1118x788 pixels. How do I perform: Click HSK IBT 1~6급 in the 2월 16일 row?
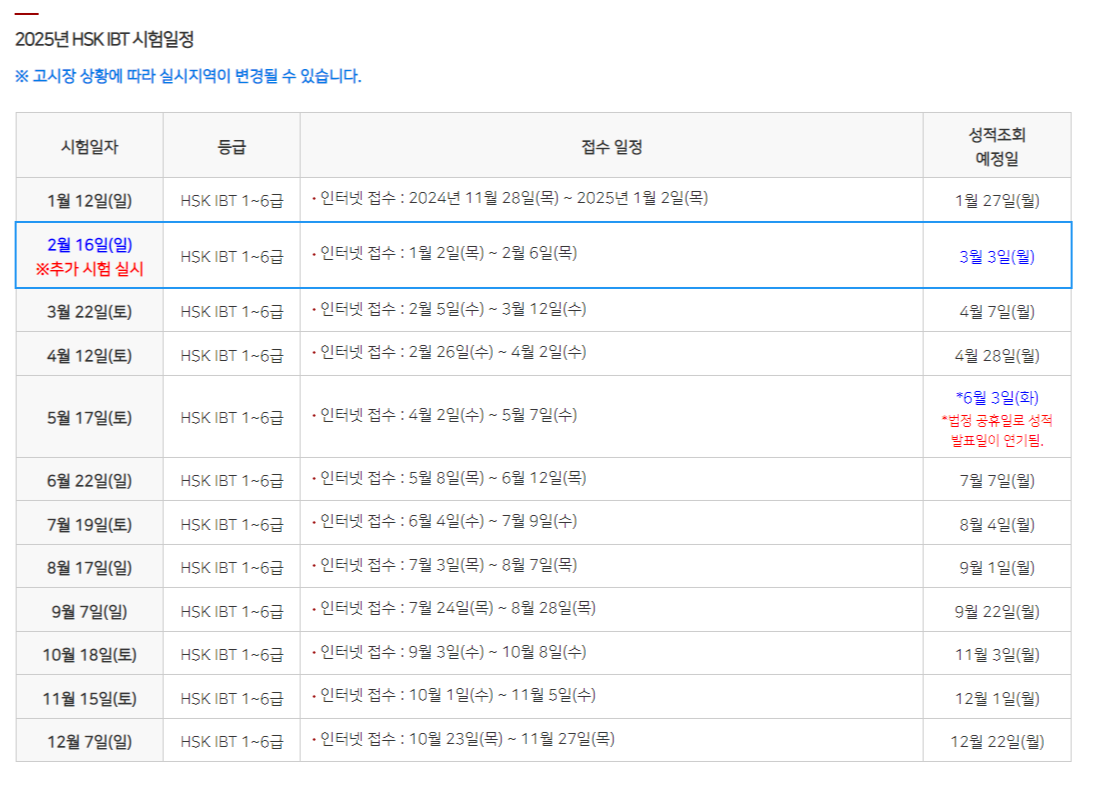[x=232, y=257]
